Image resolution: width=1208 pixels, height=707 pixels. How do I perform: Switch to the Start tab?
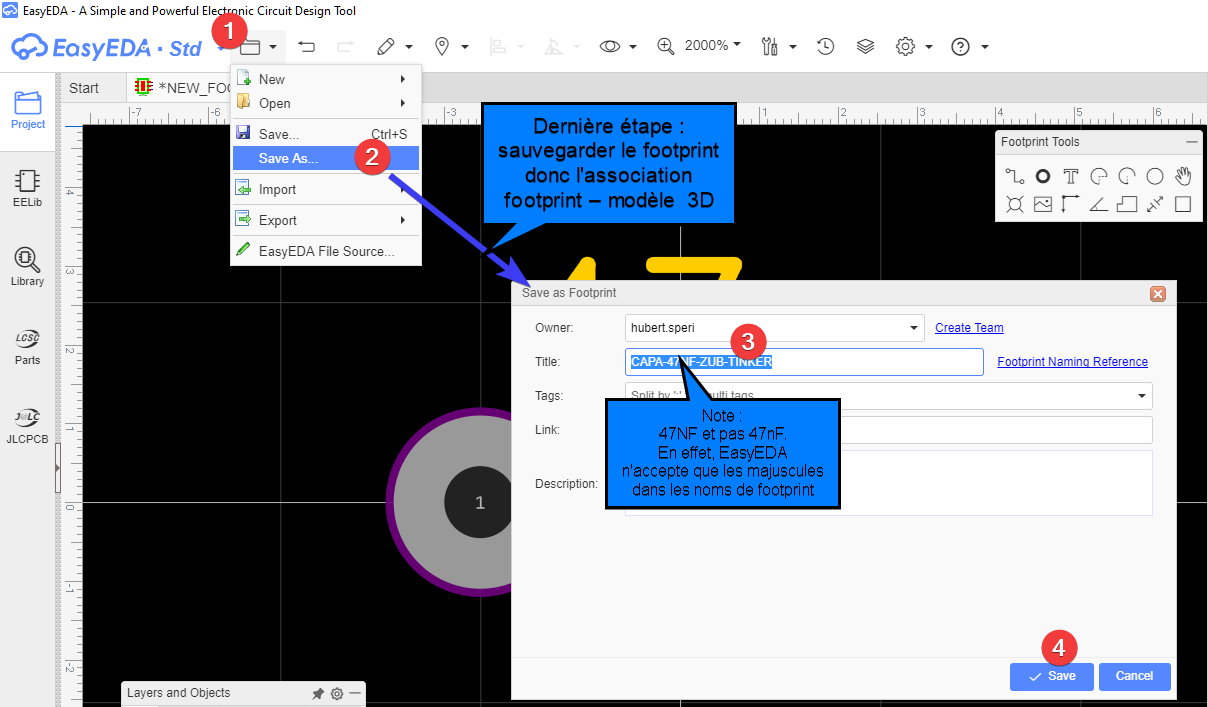(x=84, y=88)
